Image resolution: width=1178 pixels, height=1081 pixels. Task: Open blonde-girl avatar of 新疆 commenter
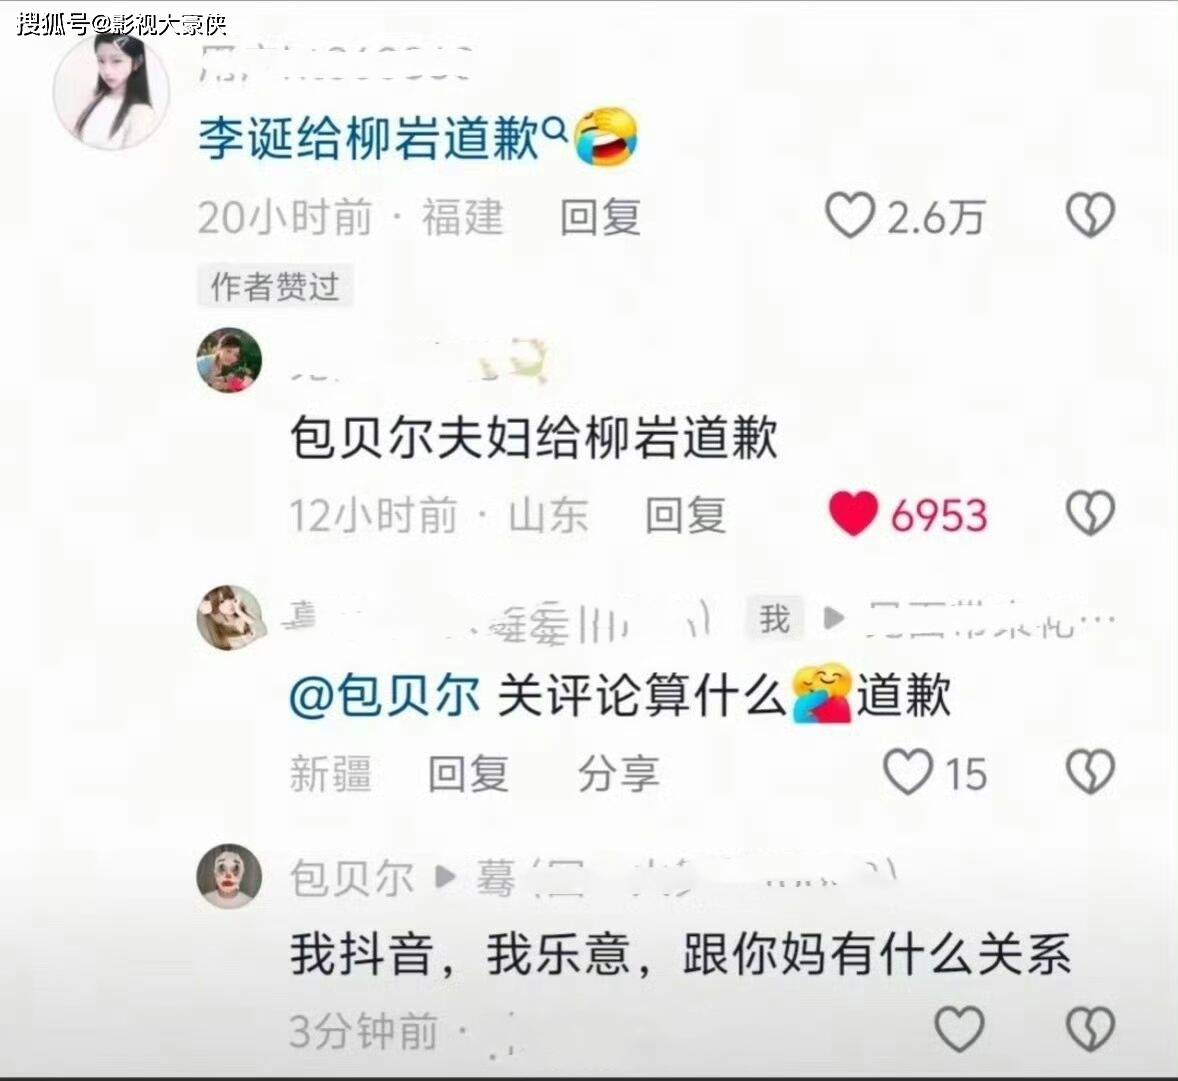229,617
